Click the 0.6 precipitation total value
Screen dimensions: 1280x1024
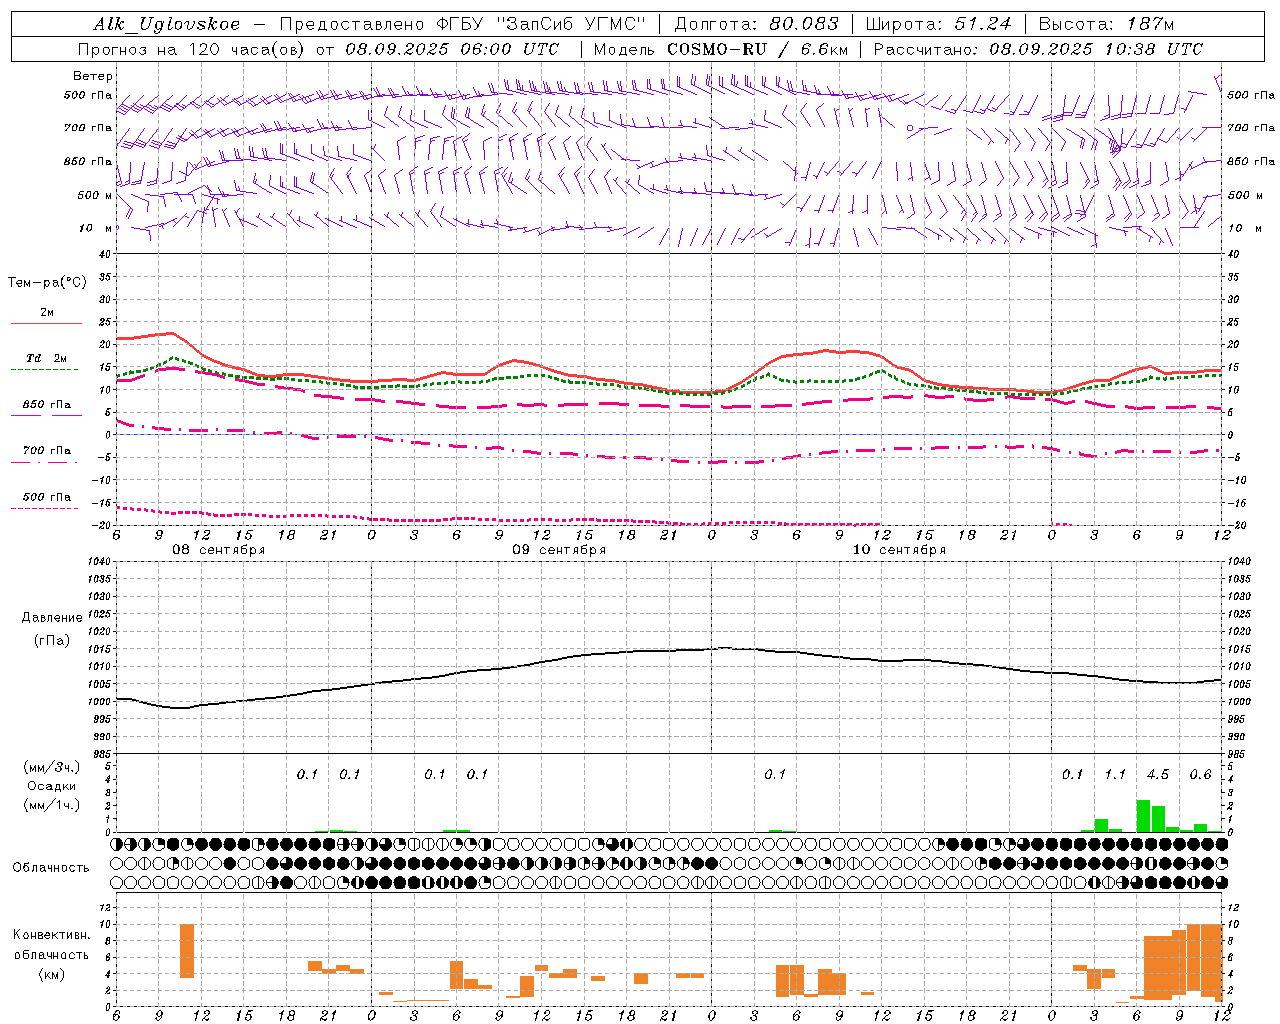(1200, 774)
